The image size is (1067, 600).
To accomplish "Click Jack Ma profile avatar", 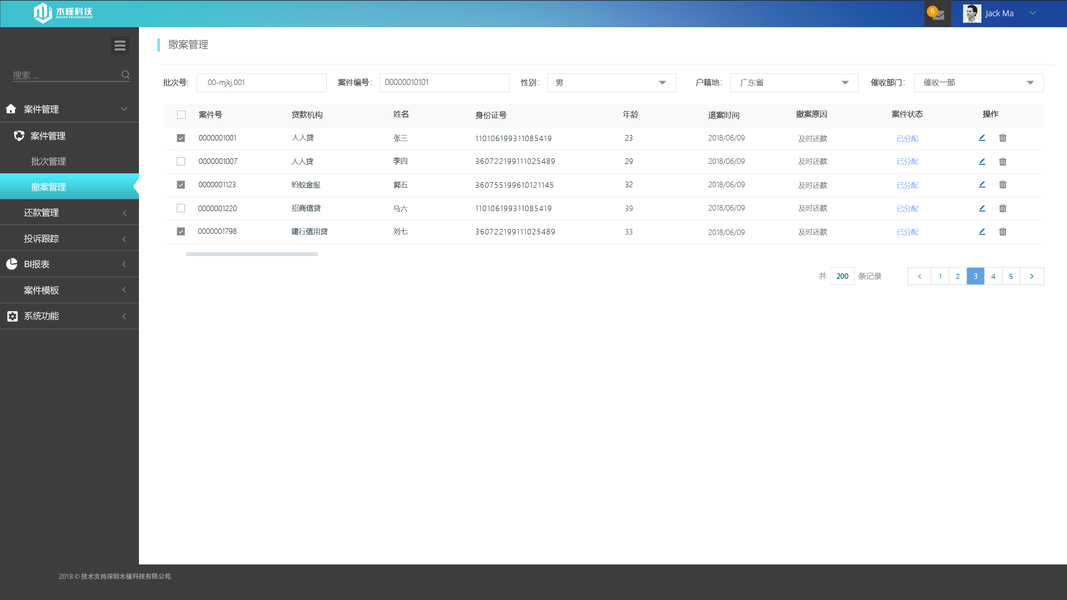I will [x=972, y=14].
